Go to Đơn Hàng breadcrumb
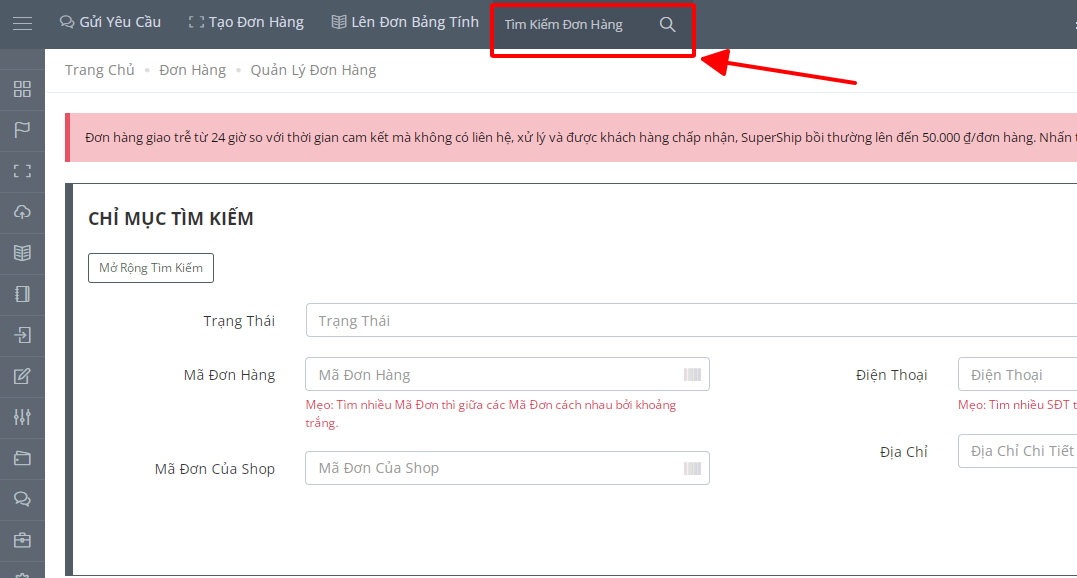Image resolution: width=1077 pixels, height=578 pixels. (x=192, y=70)
